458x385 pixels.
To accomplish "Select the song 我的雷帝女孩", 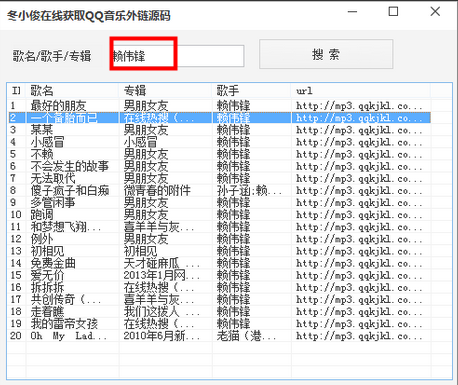I will (64, 324).
